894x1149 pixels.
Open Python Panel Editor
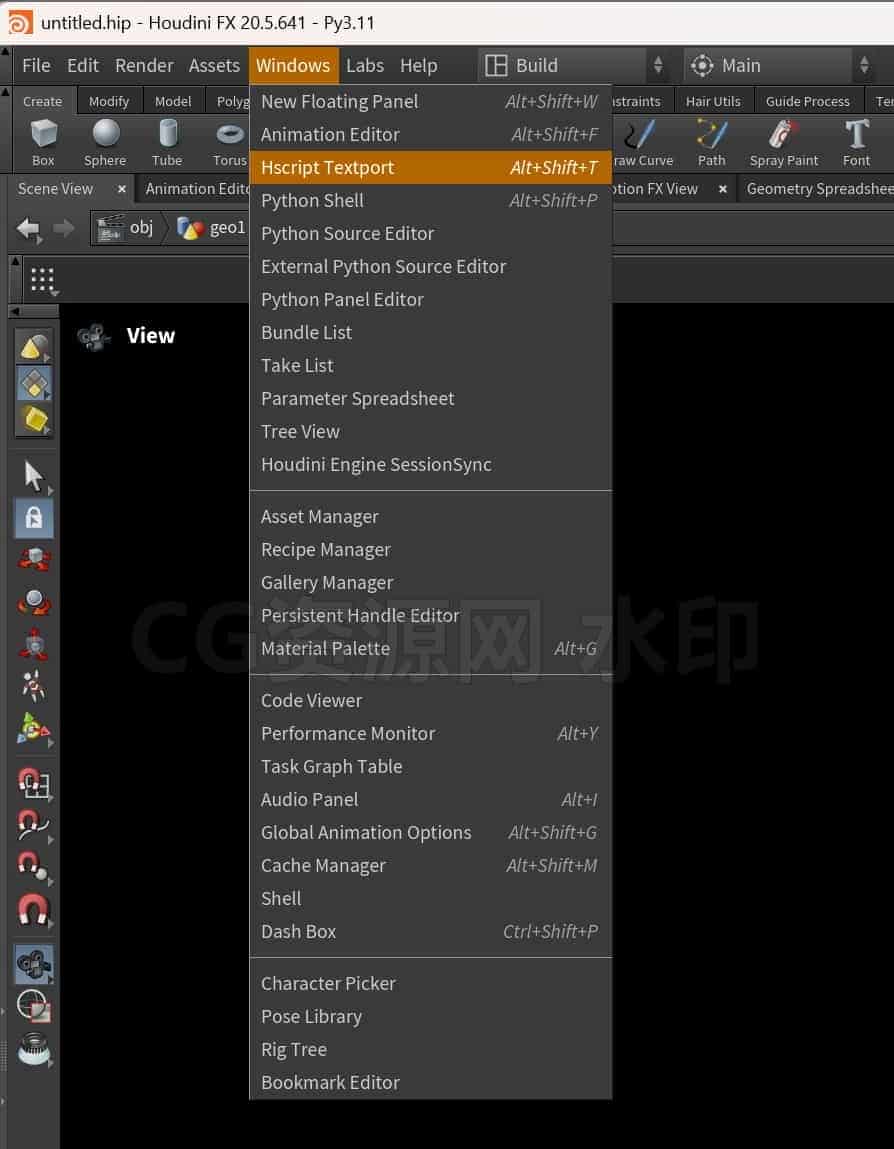click(431, 299)
